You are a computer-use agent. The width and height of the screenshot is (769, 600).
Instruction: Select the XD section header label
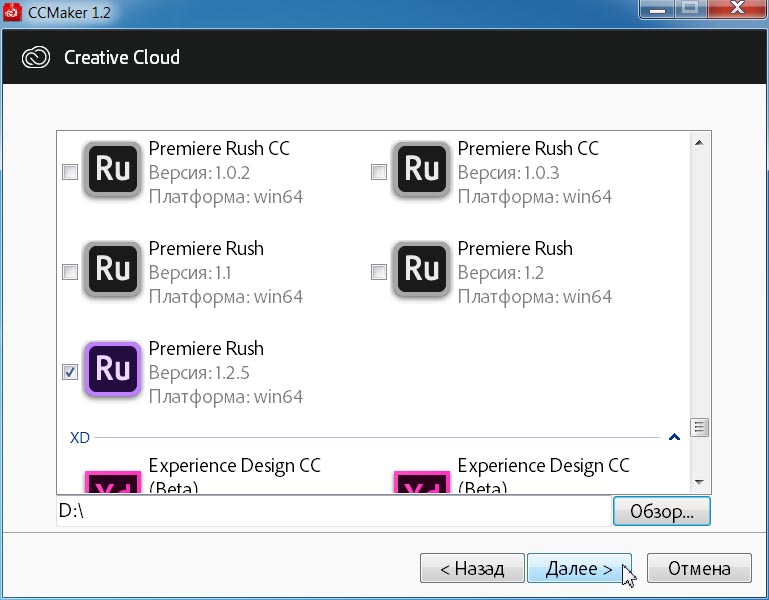(x=79, y=437)
